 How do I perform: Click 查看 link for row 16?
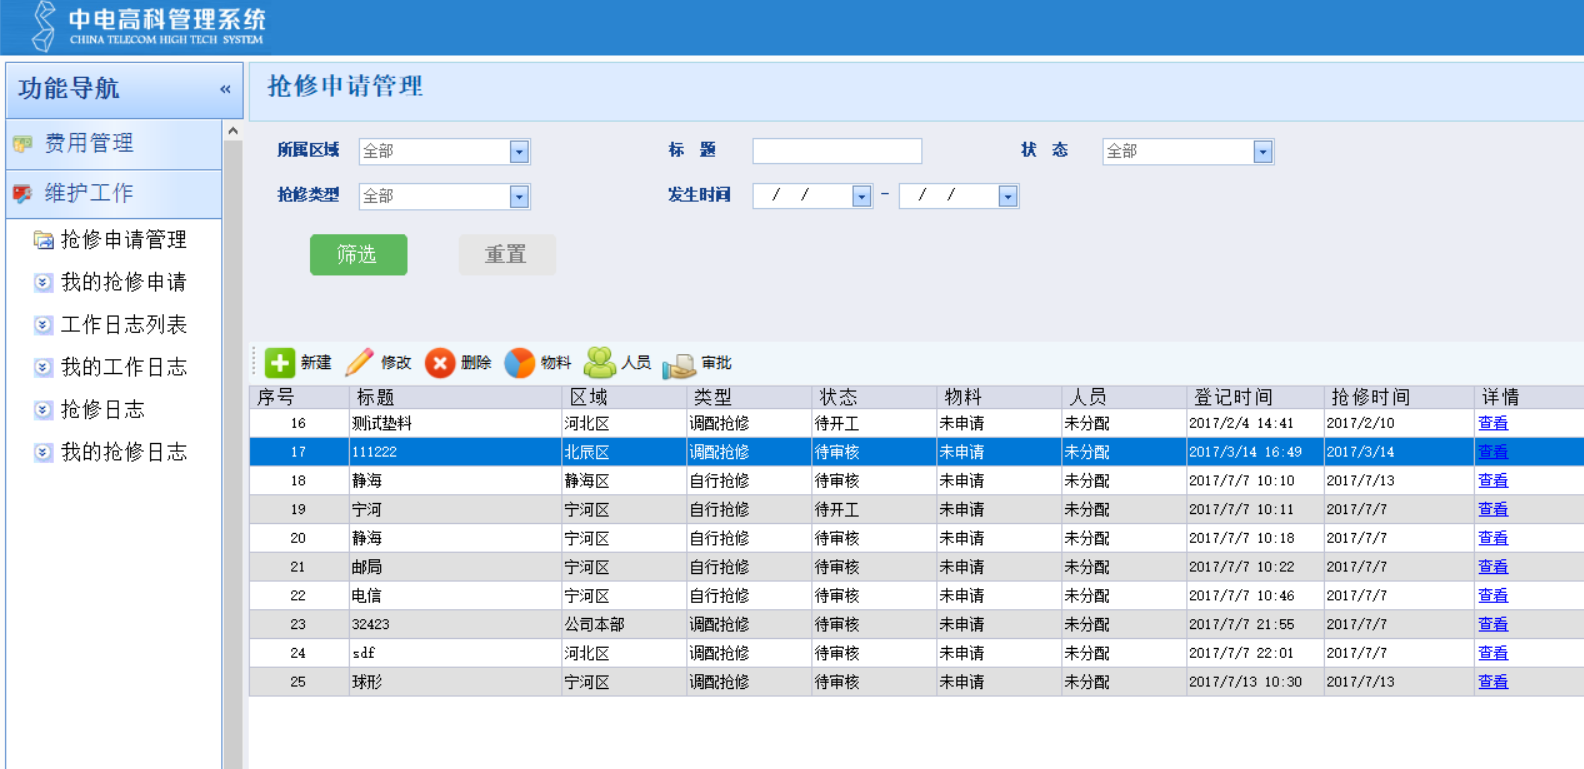(x=1492, y=423)
